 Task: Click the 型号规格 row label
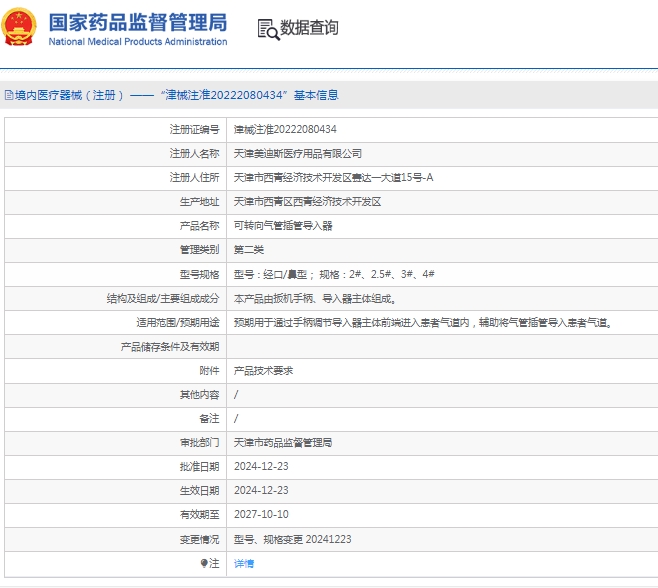tap(199, 274)
